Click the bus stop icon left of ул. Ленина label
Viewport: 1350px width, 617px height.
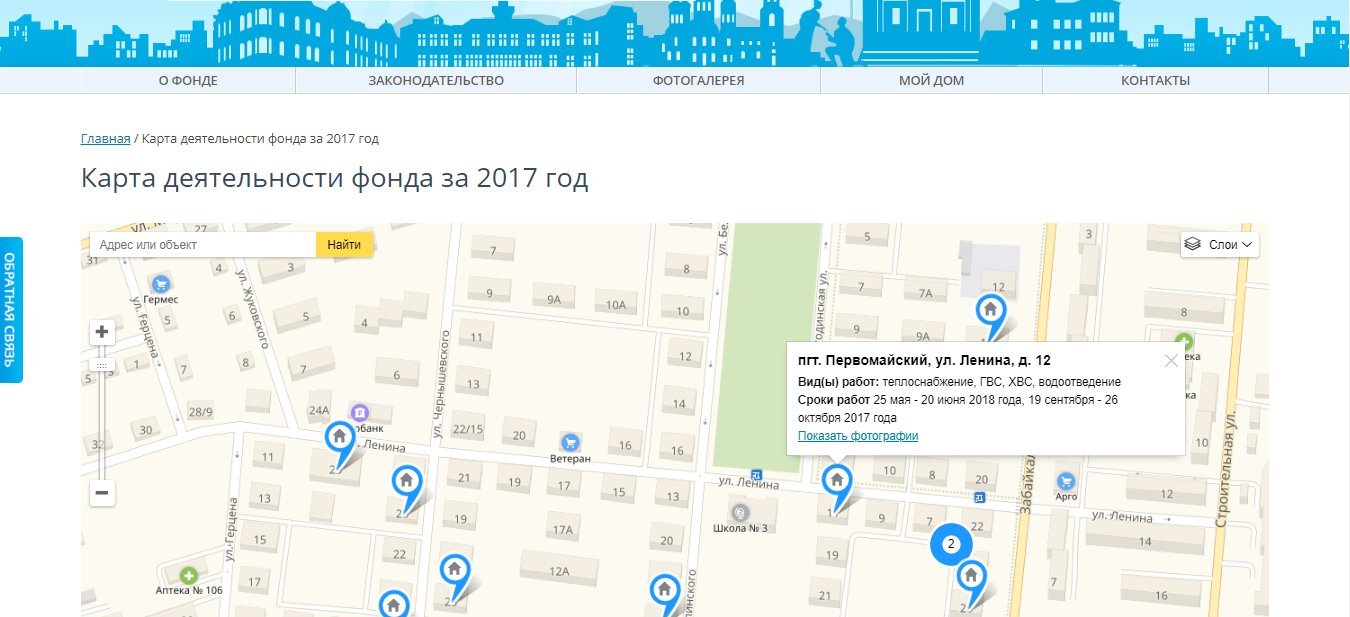tap(757, 475)
